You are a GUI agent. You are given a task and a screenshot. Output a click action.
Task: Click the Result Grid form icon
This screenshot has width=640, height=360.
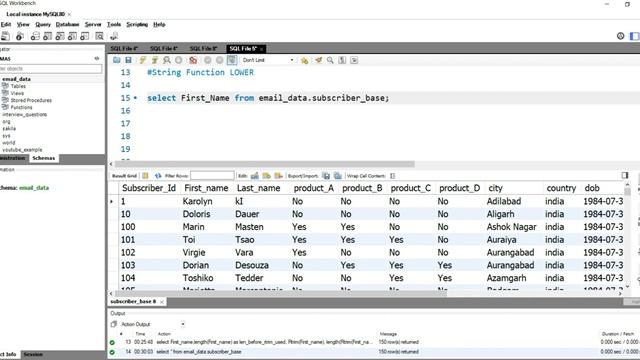145,176
